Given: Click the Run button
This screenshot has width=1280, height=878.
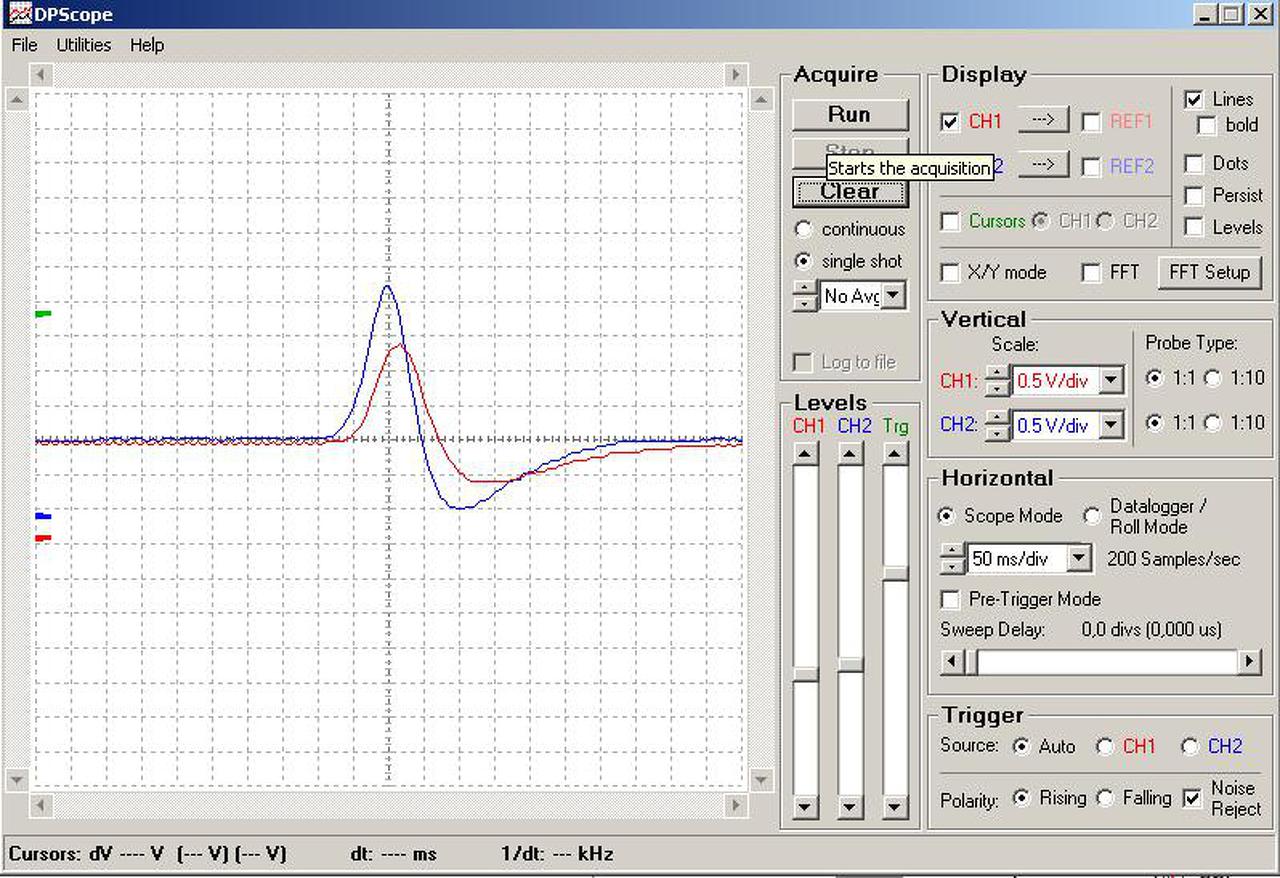Looking at the screenshot, I should pyautogui.click(x=850, y=114).
